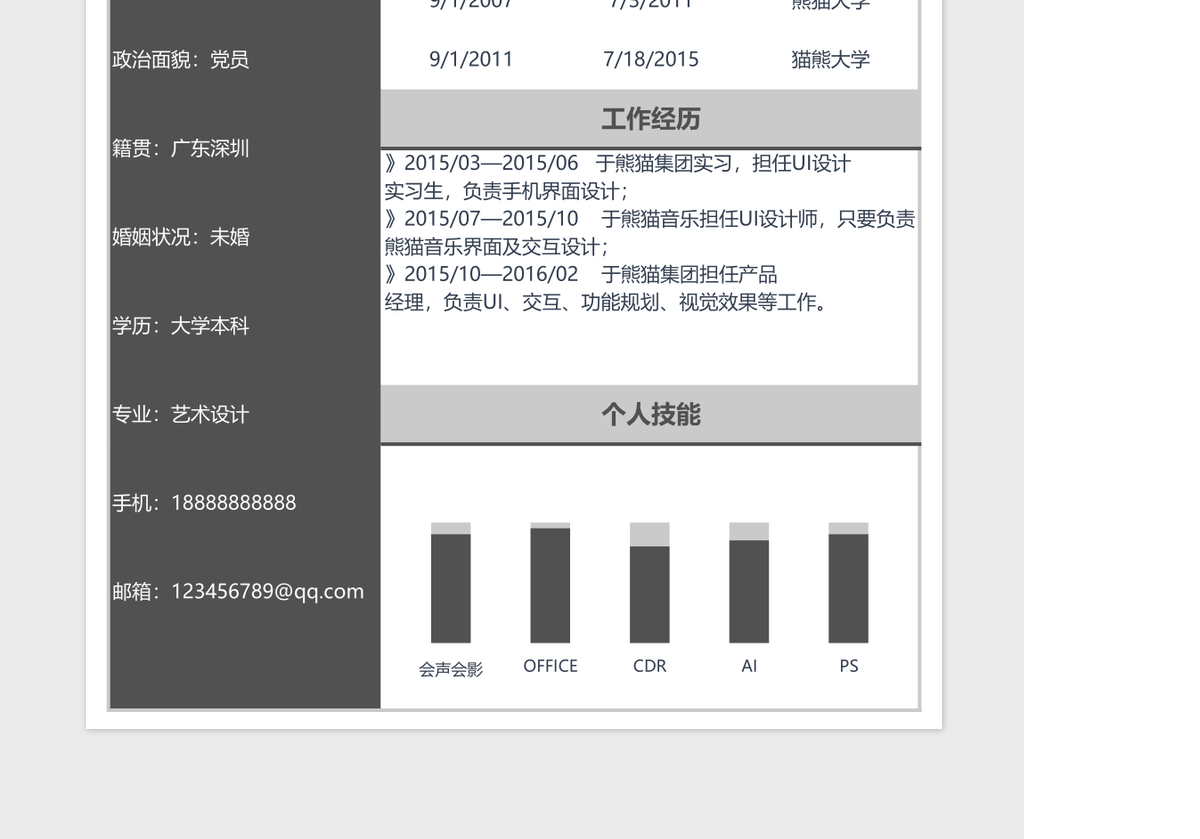Viewport: 1200px width, 839px height.
Task: Click the 工作经历 section header
Action: tap(651, 119)
